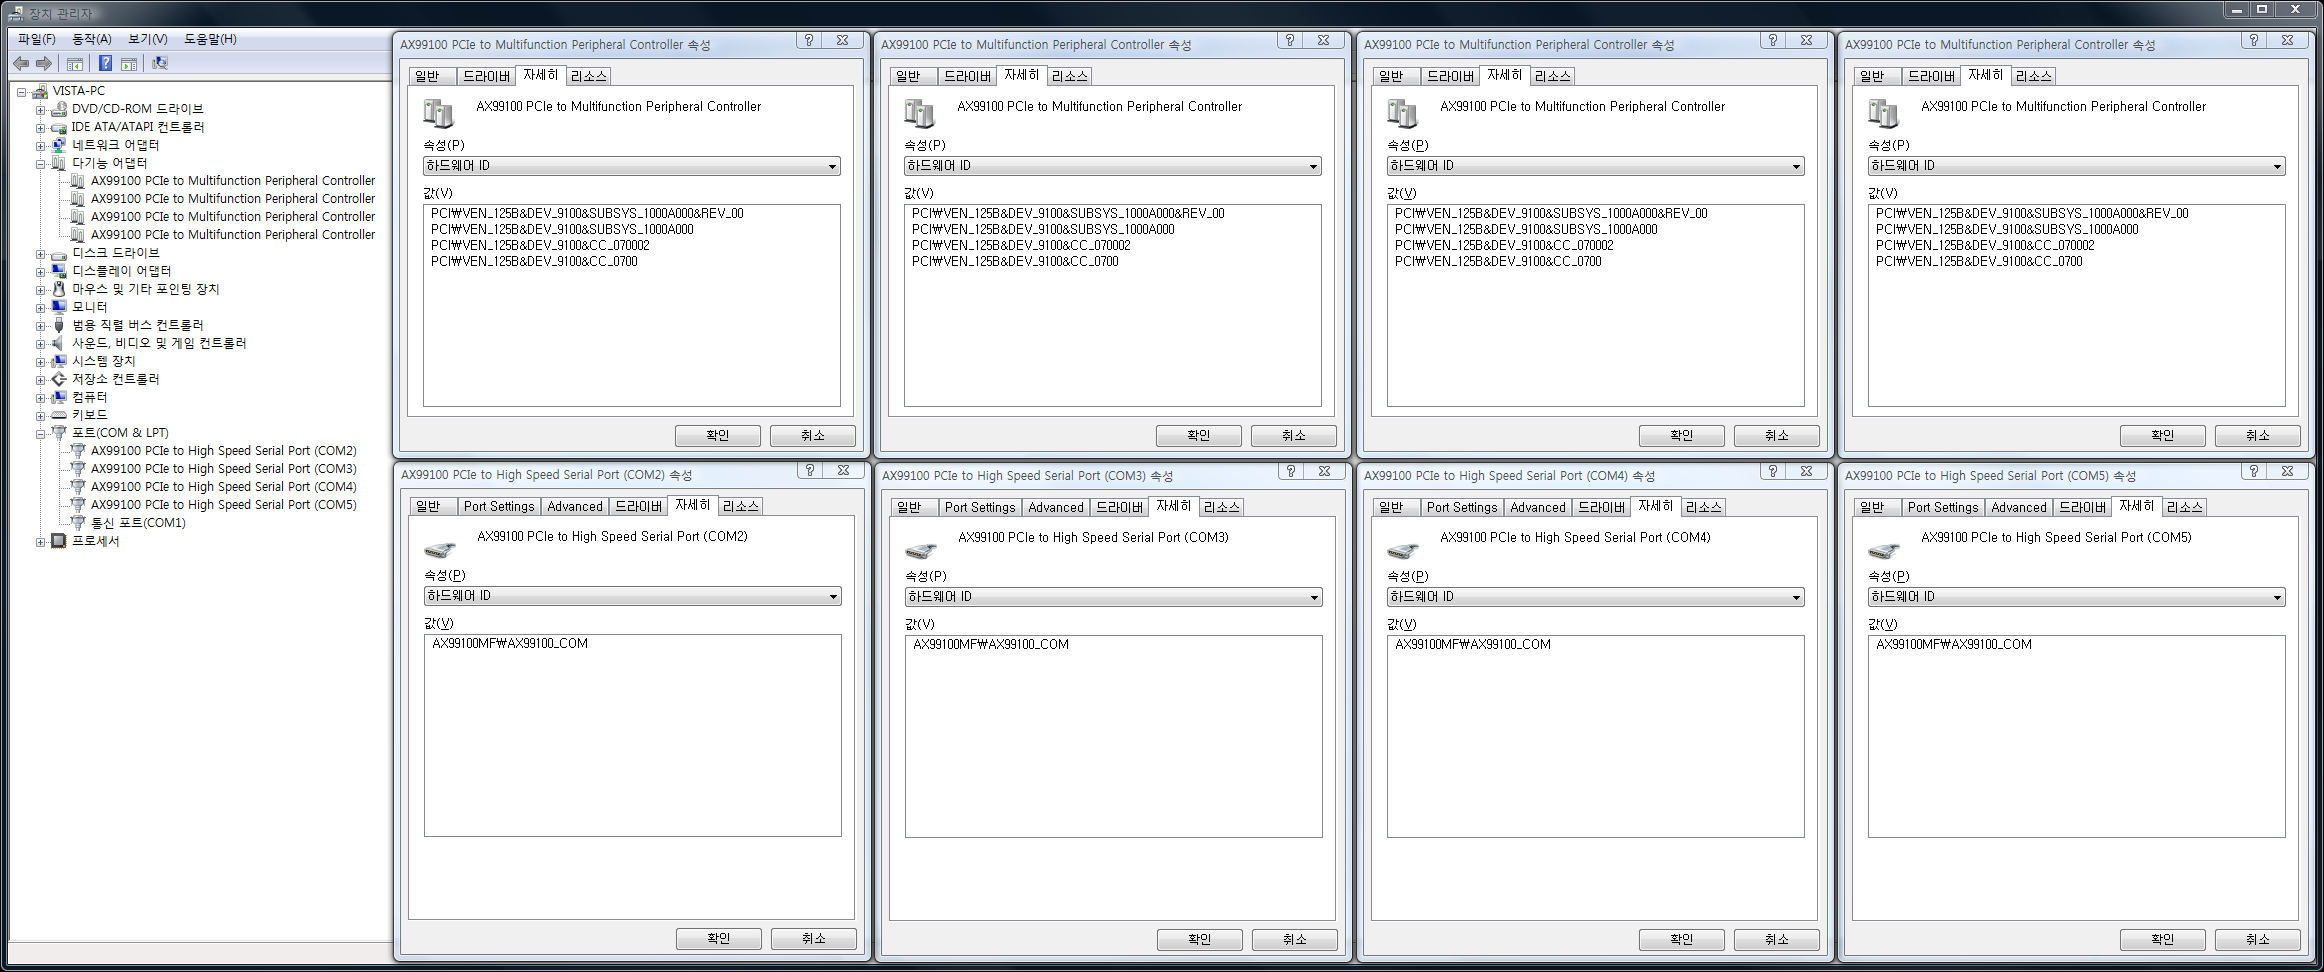This screenshot has width=2324, height=972.
Task: Scan for hardware changes using toolbar icon
Action: tap(159, 64)
